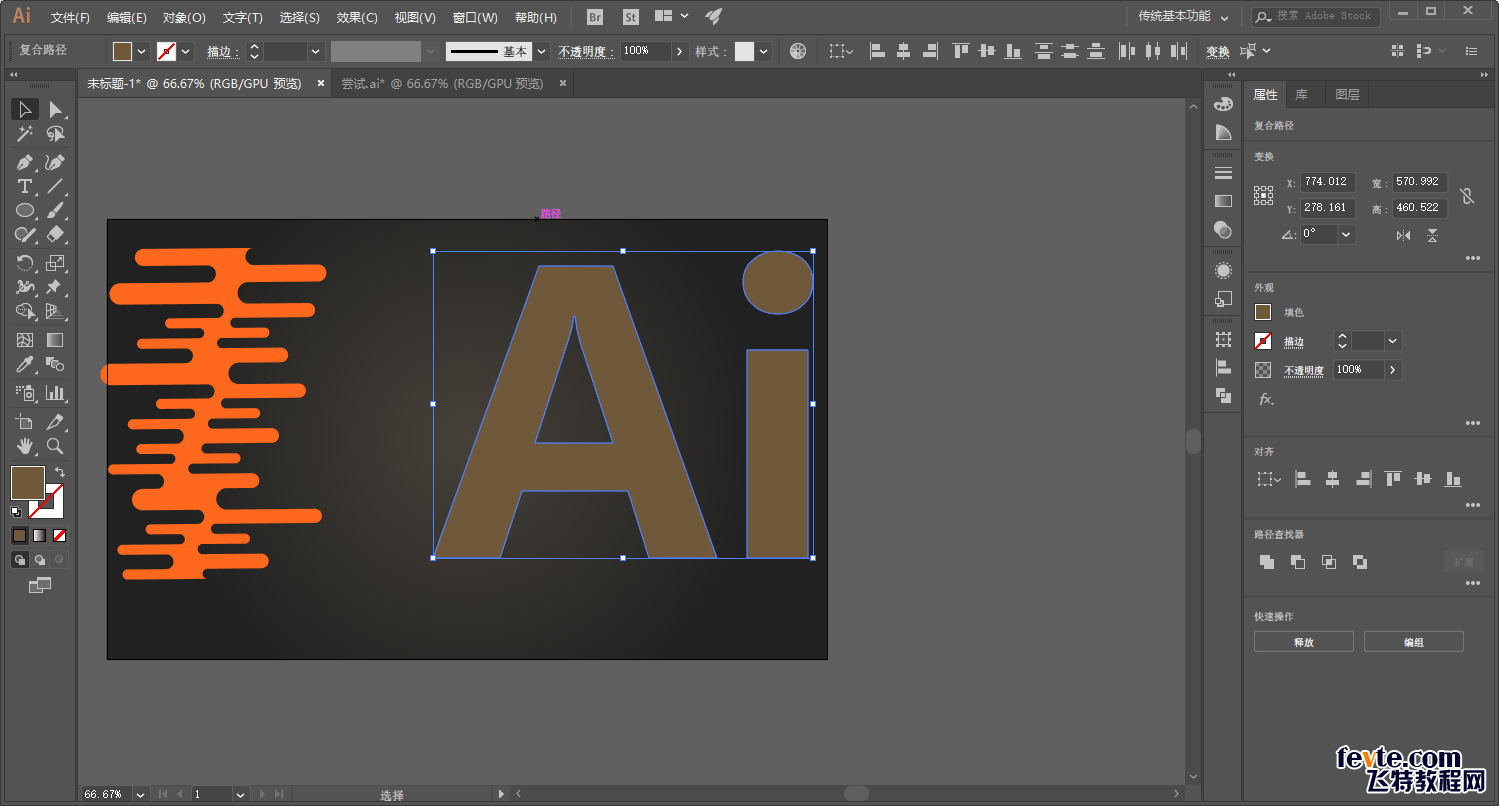The height and width of the screenshot is (806, 1499).
Task: Select the Zoom tool
Action: point(55,446)
